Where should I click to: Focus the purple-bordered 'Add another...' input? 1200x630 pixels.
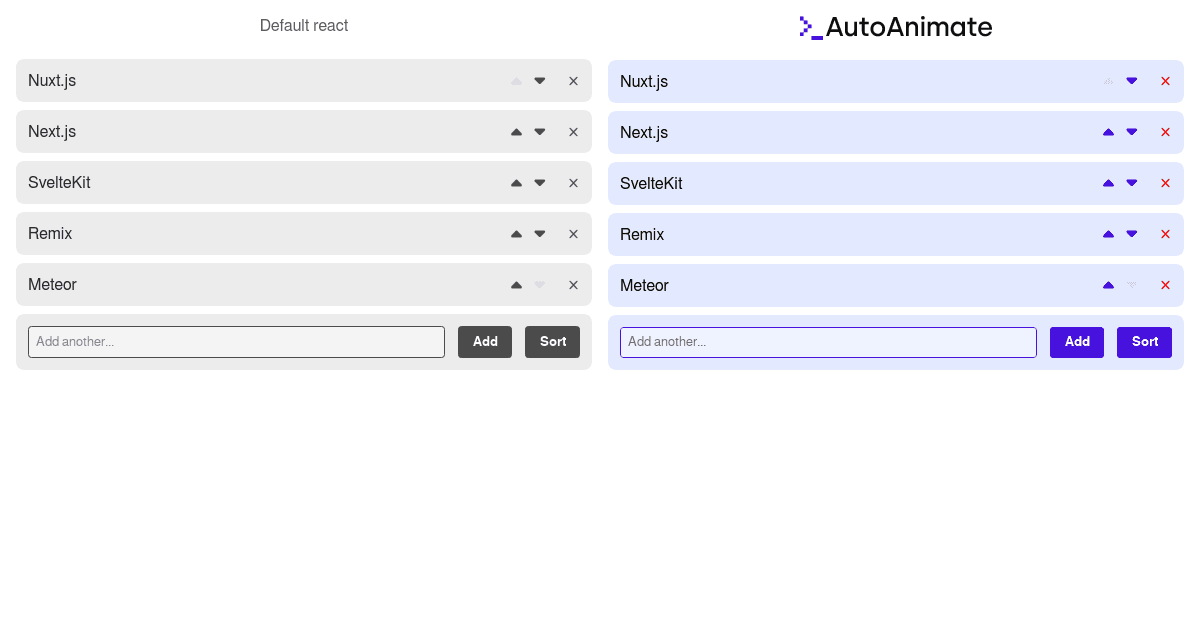(828, 342)
